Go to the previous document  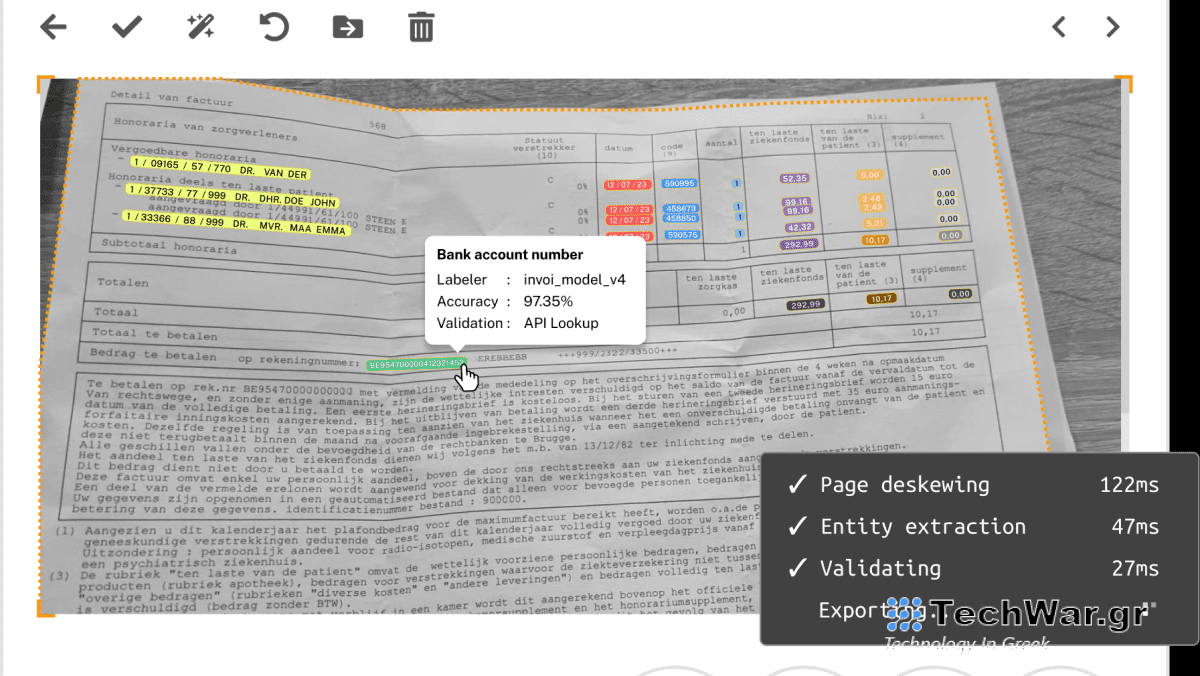point(1059,27)
